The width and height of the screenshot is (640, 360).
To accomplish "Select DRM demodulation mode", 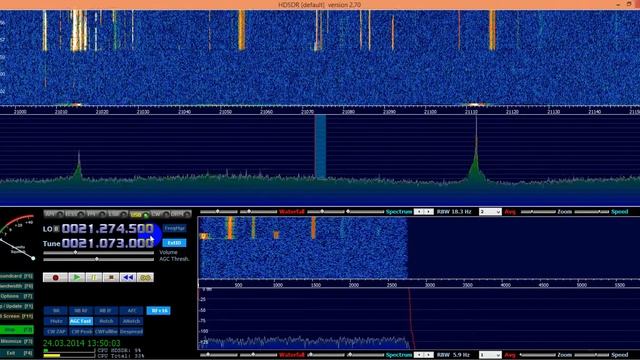I will coord(181,214).
